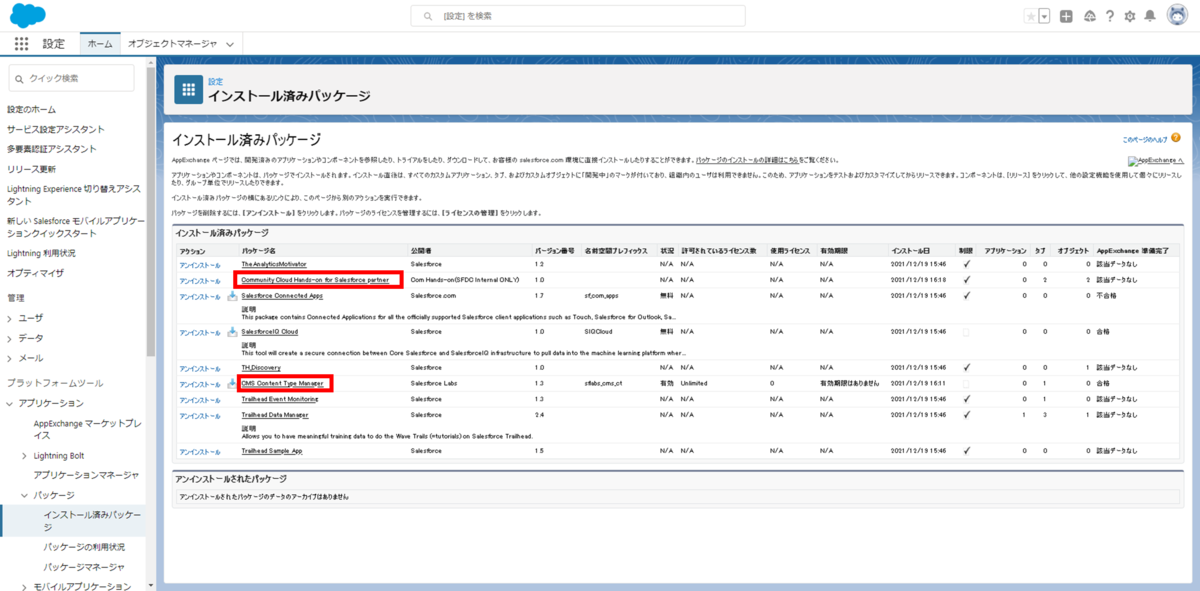This screenshot has height=591, width=1200.
Task: Click the favorites star icon
Action: [1030, 16]
